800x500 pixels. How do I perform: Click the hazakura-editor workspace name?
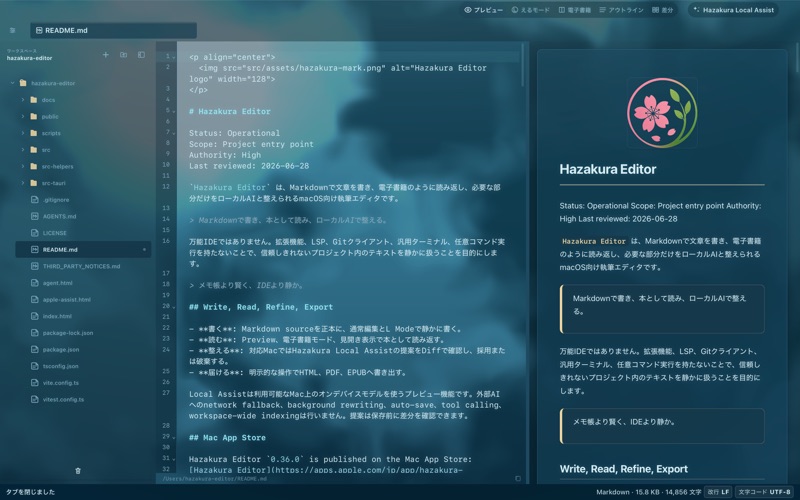(x=30, y=58)
